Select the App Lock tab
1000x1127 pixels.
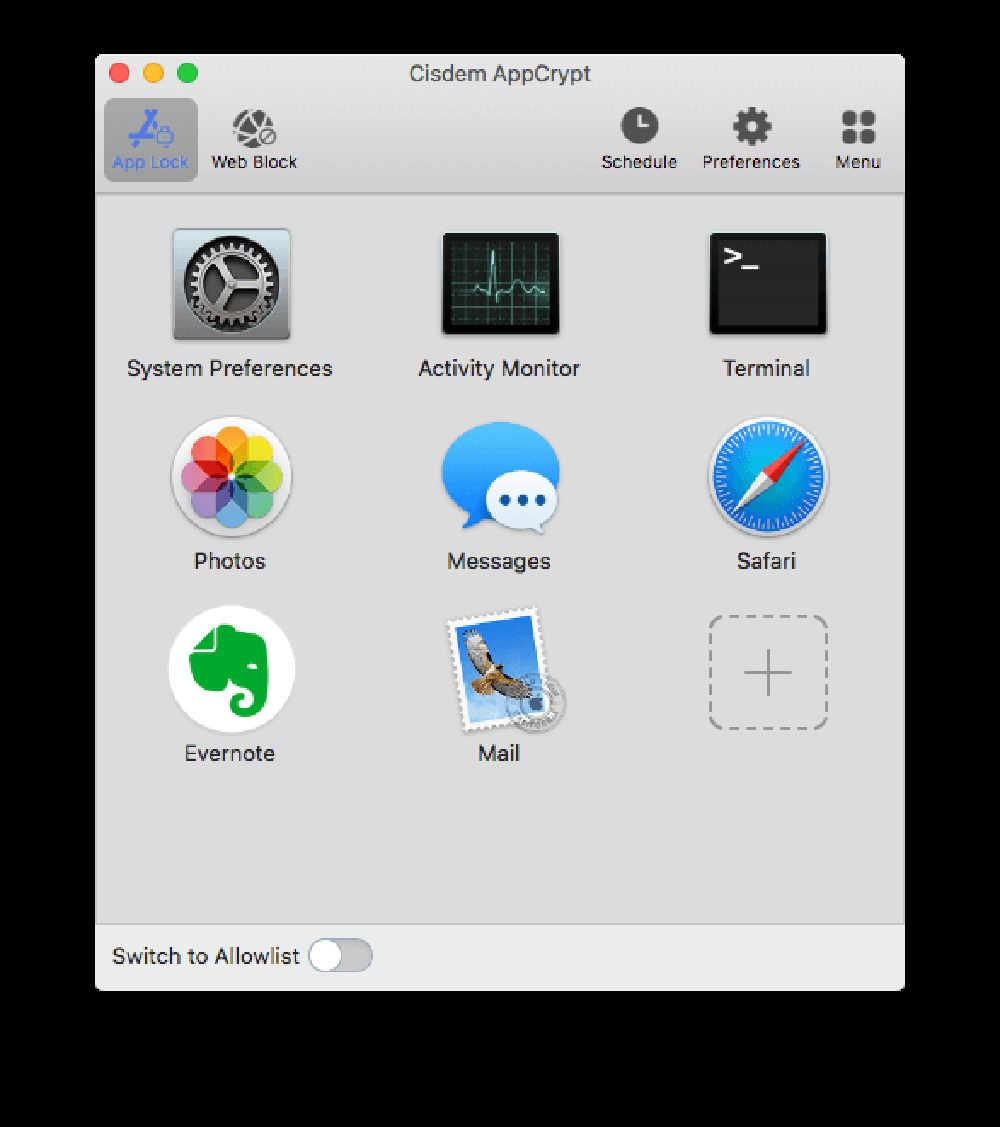[x=150, y=140]
